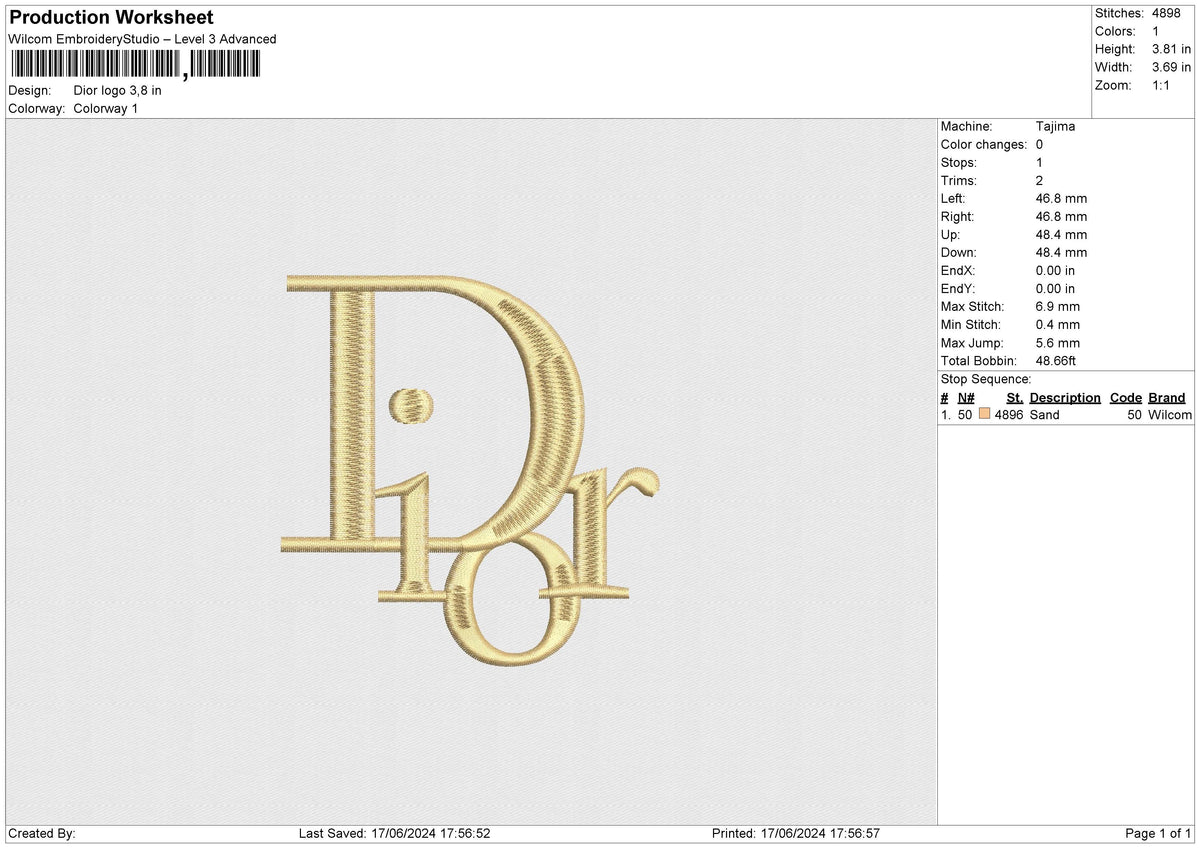Click the Sand color swatch
1200x848 pixels.
point(985,415)
